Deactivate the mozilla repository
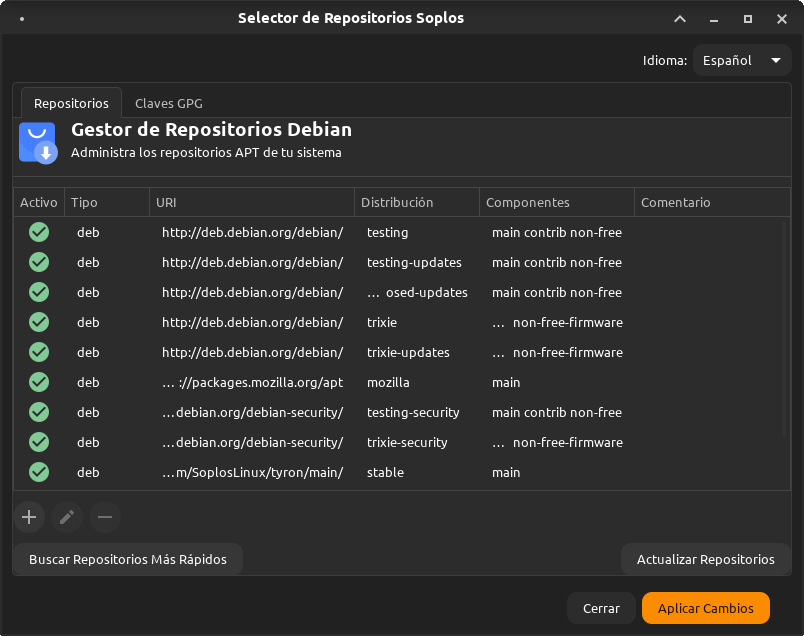The width and height of the screenshot is (804, 636). coord(38,382)
